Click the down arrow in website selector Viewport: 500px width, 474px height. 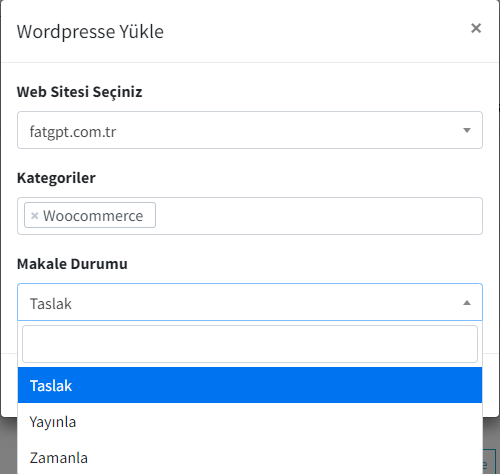click(467, 130)
